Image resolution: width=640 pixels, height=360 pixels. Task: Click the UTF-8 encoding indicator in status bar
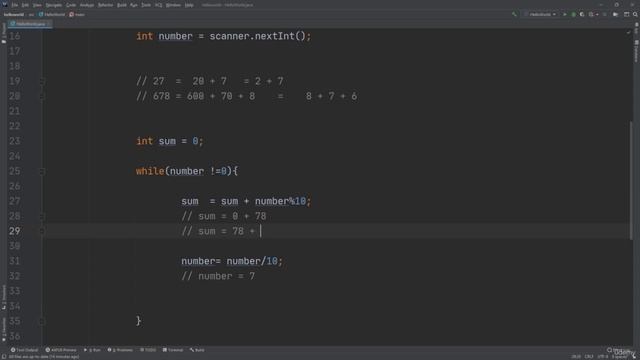click(603, 357)
